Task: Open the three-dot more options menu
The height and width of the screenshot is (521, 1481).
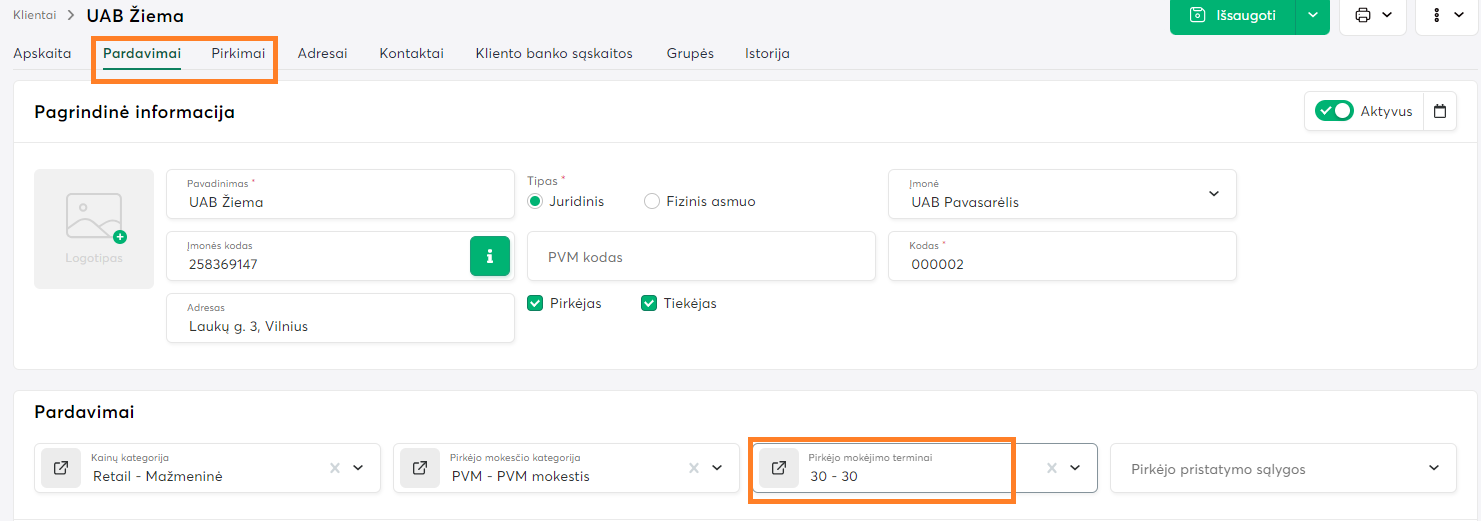Action: (1447, 15)
